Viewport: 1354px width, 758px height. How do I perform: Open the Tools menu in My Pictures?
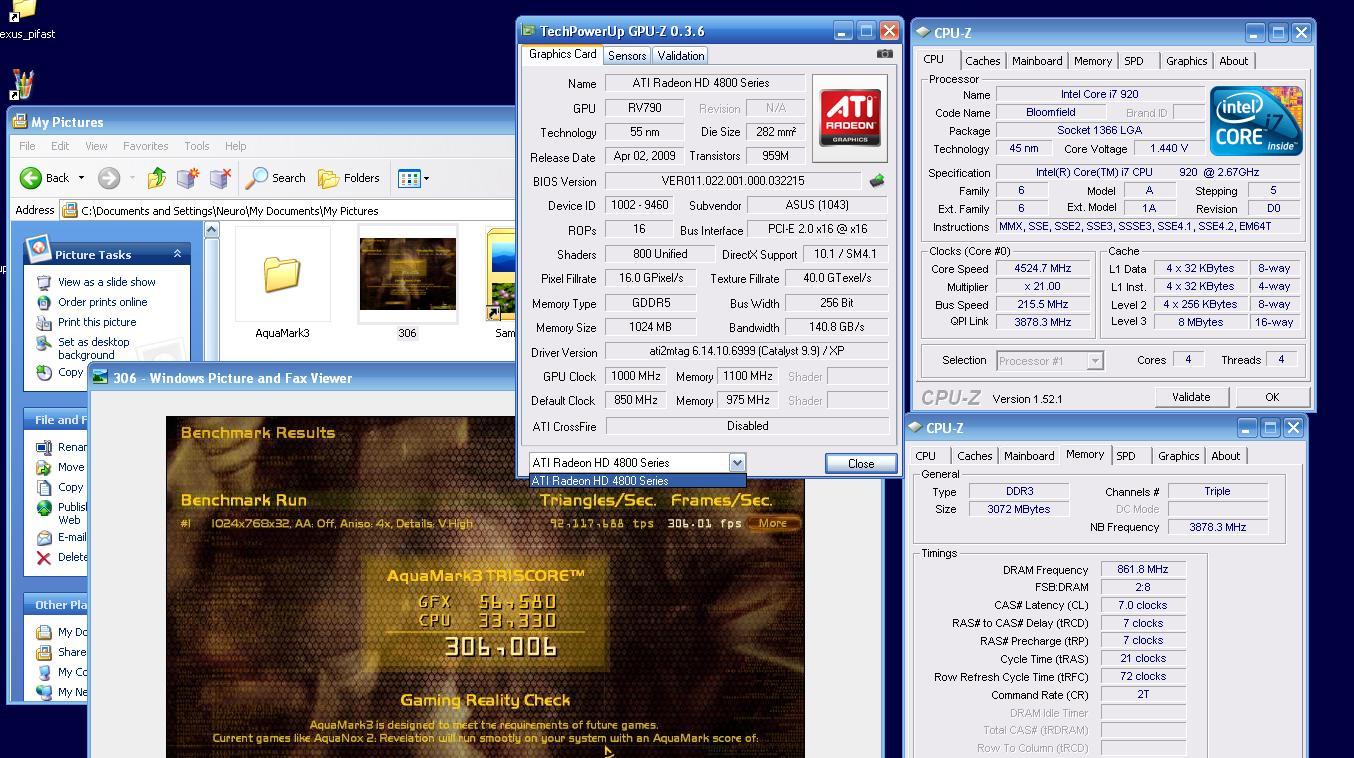(x=196, y=146)
